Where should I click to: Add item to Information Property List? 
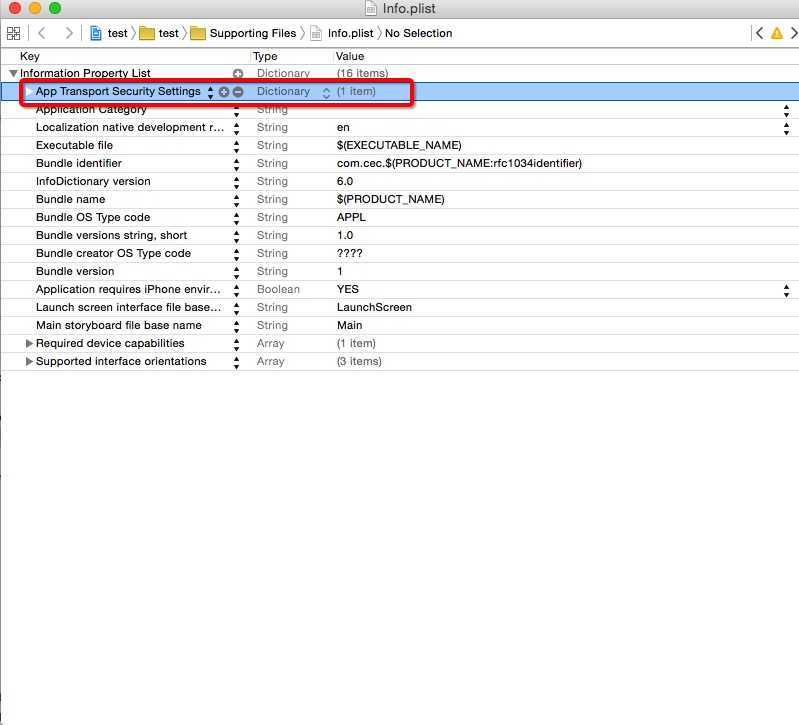tap(237, 73)
